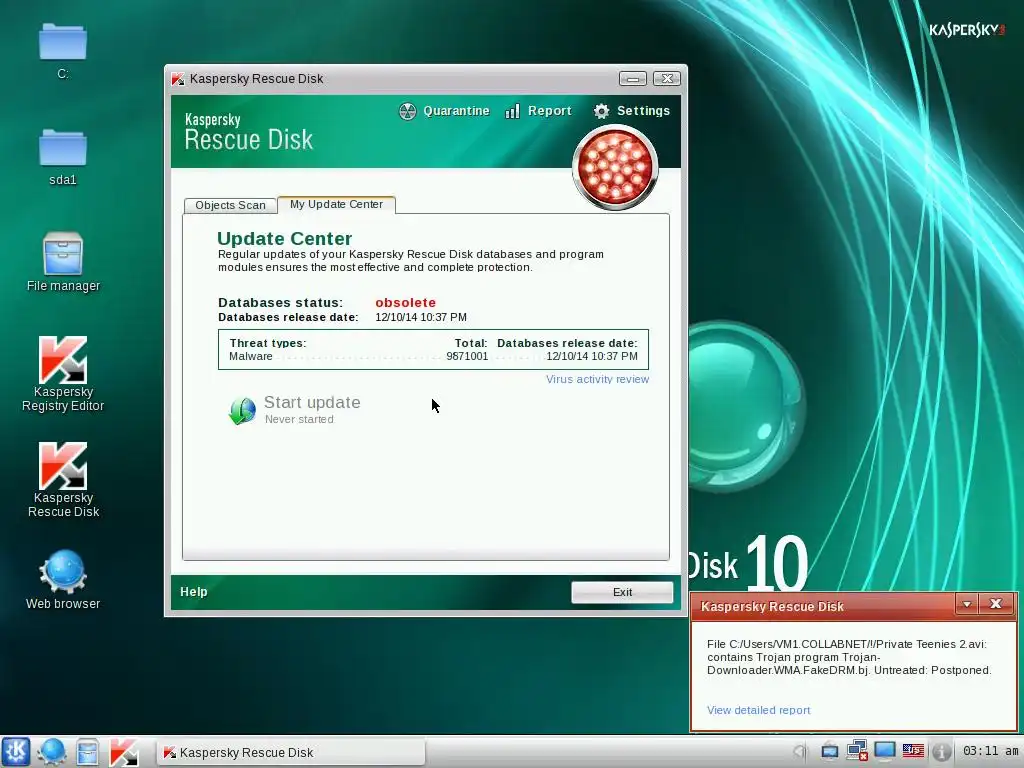Open the Report section
The height and width of the screenshot is (768, 1024).
coord(539,111)
